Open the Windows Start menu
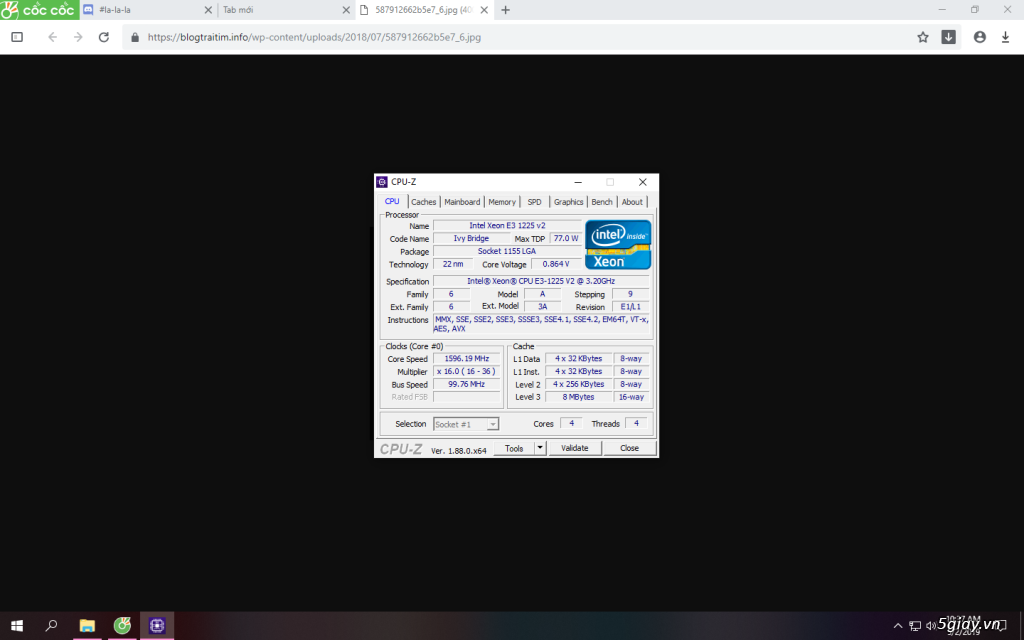The width and height of the screenshot is (1024, 640). pos(17,626)
